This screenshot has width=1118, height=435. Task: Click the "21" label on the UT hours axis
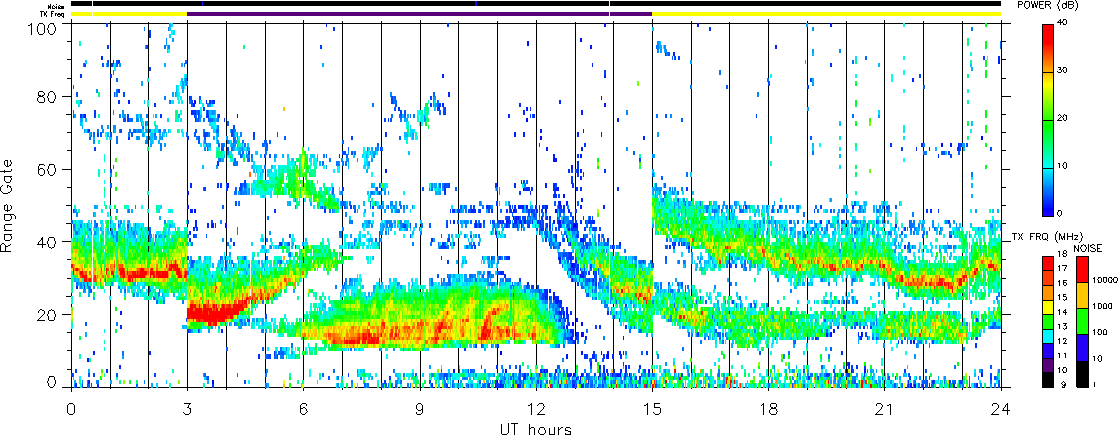[x=885, y=409]
